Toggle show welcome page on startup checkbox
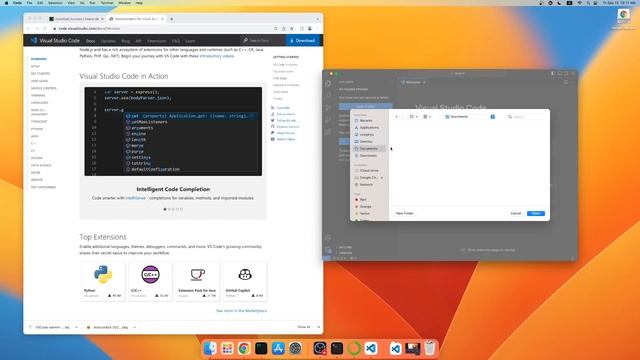640x360 pixels. pyautogui.click(x=463, y=250)
